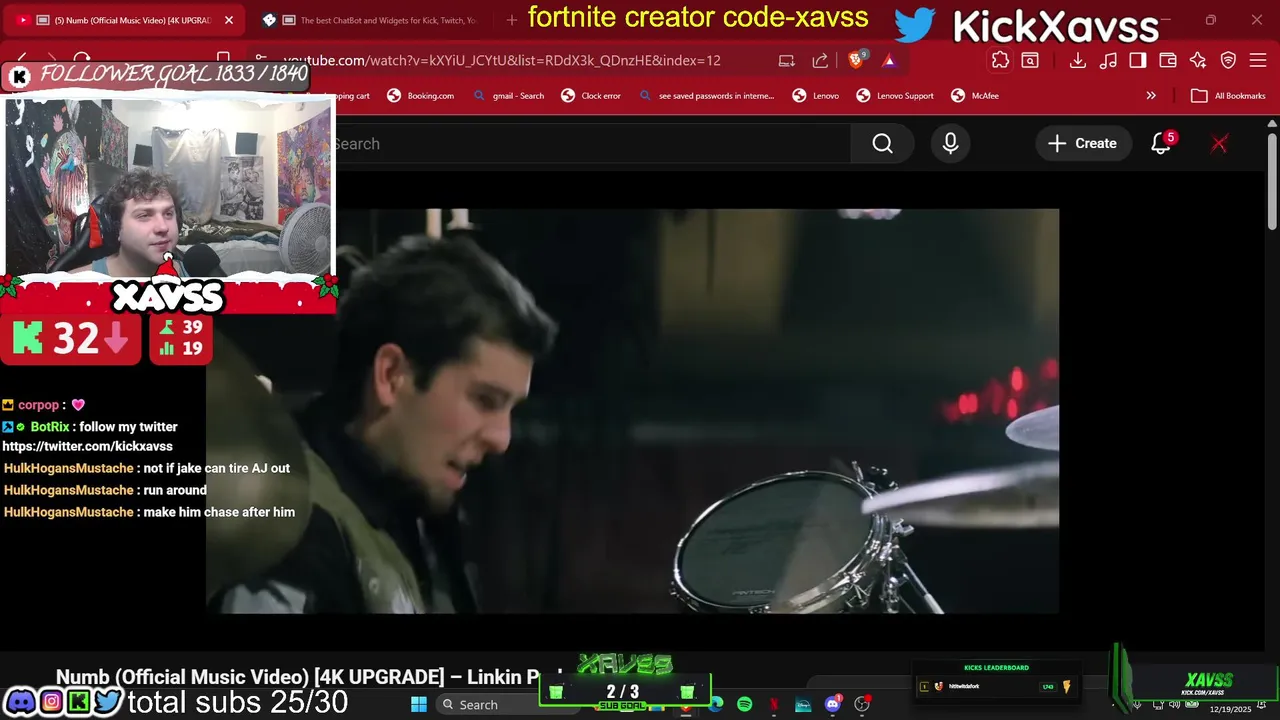Open the Brave Wallet icon

1168,60
